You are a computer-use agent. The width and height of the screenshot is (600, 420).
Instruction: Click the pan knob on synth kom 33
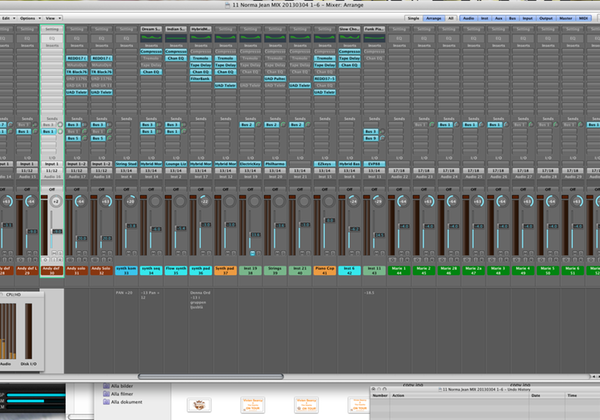pyautogui.click(x=130, y=201)
